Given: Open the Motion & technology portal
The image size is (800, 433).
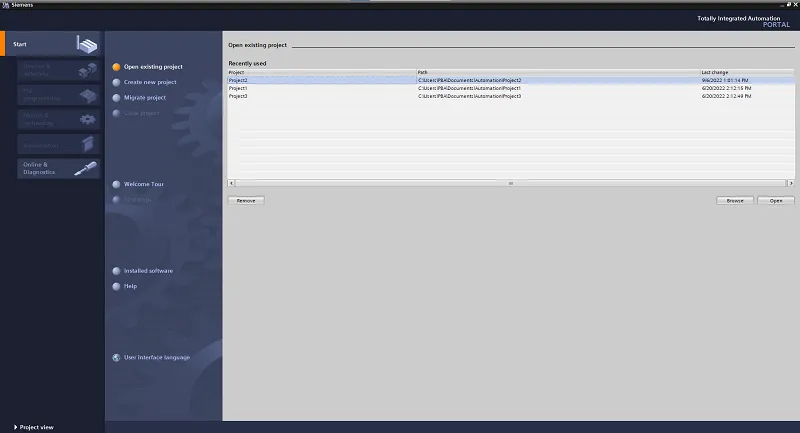Looking at the screenshot, I should tap(59, 119).
